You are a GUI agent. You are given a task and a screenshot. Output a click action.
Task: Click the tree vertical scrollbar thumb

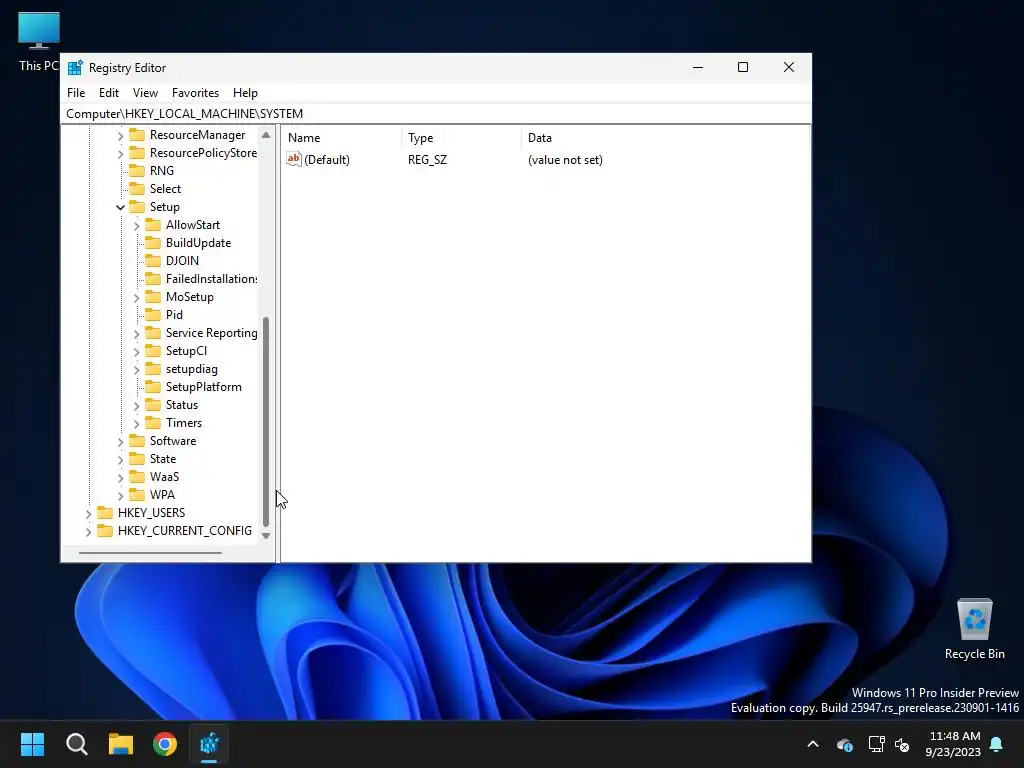coord(266,422)
